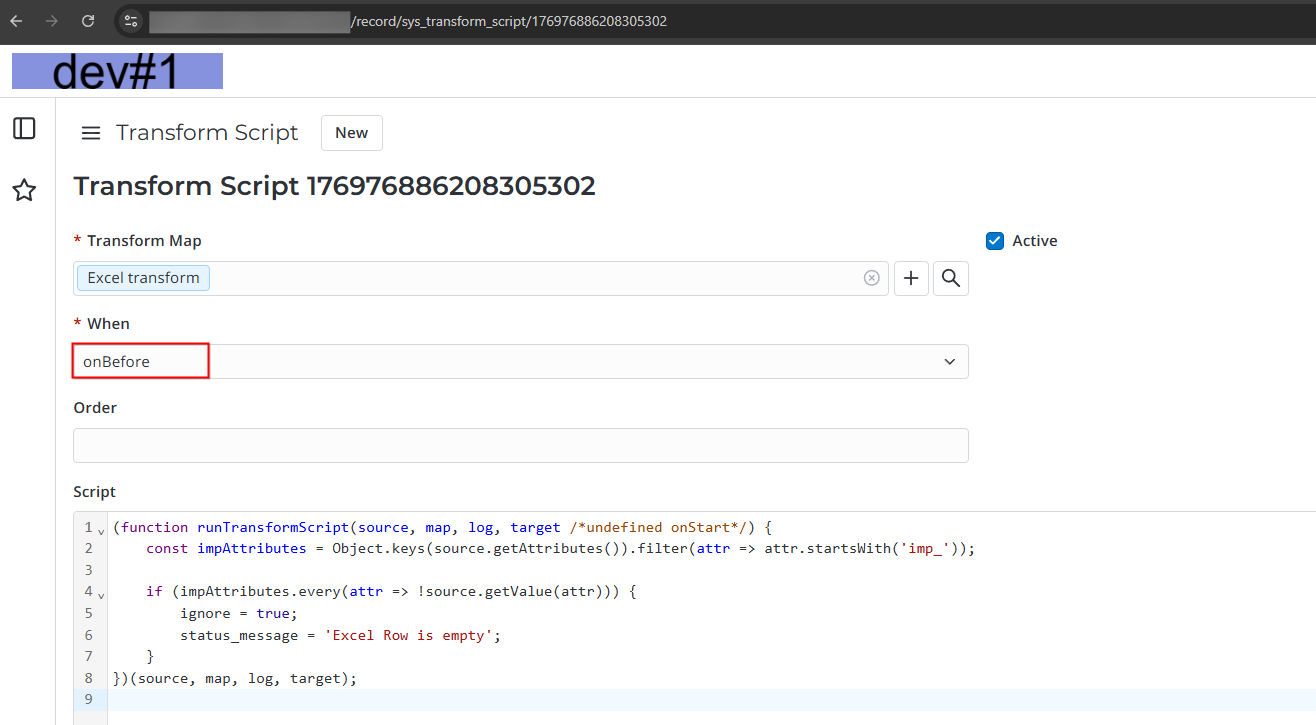Open the When dropdown showing onBefore
The height and width of the screenshot is (725, 1316).
pyautogui.click(x=520, y=362)
